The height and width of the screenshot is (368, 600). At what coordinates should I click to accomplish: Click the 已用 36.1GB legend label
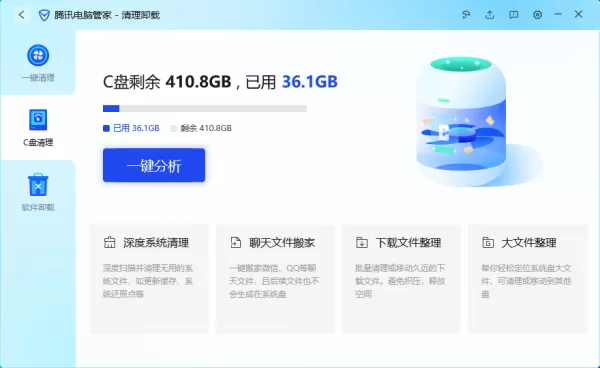click(x=136, y=129)
